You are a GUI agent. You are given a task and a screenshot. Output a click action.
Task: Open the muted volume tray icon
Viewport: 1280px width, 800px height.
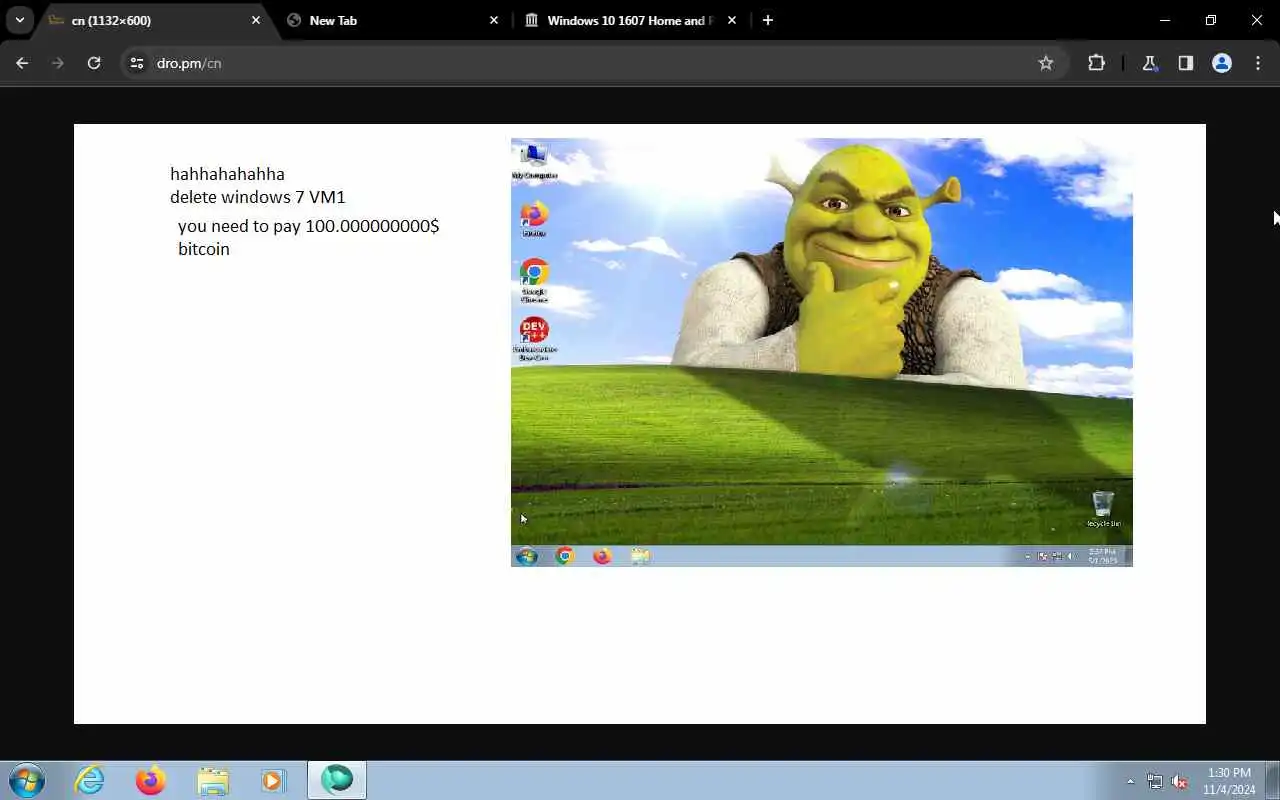pos(1179,781)
